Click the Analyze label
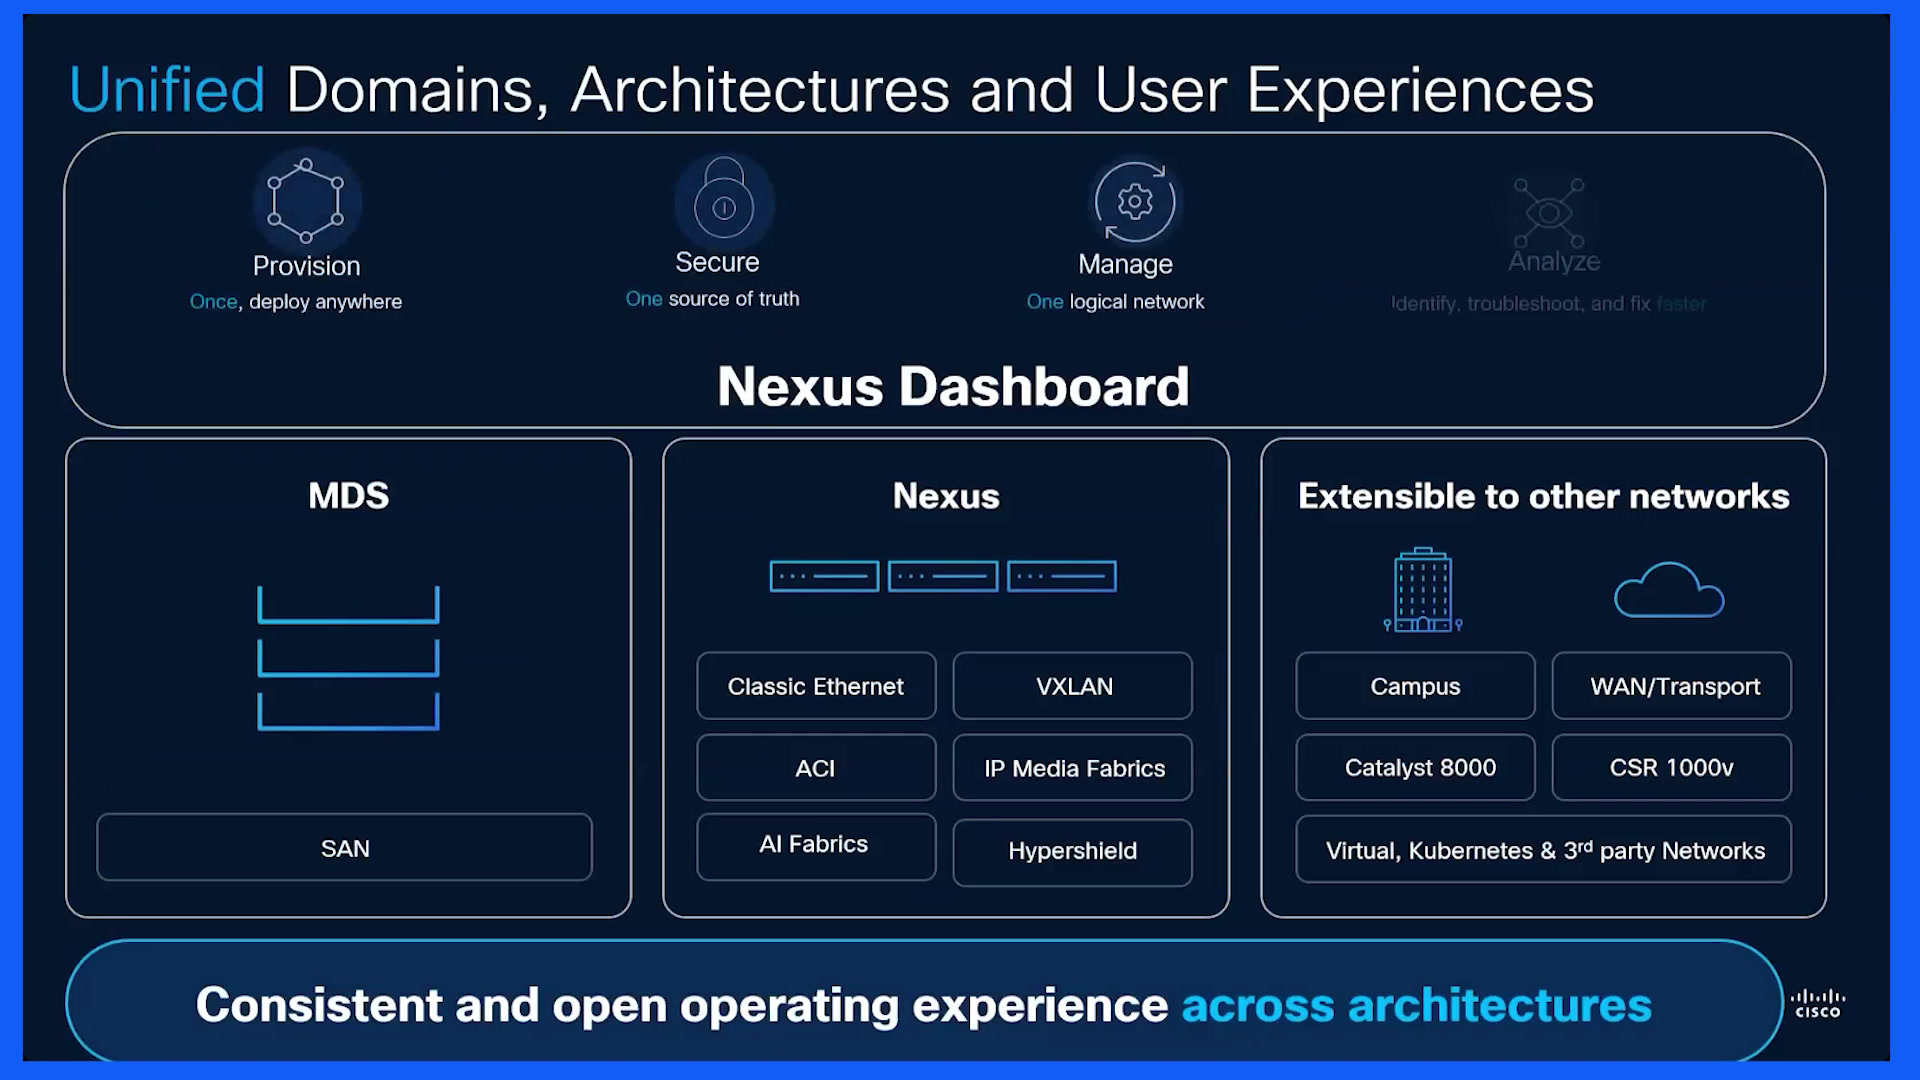1920x1080 pixels. coord(1554,262)
